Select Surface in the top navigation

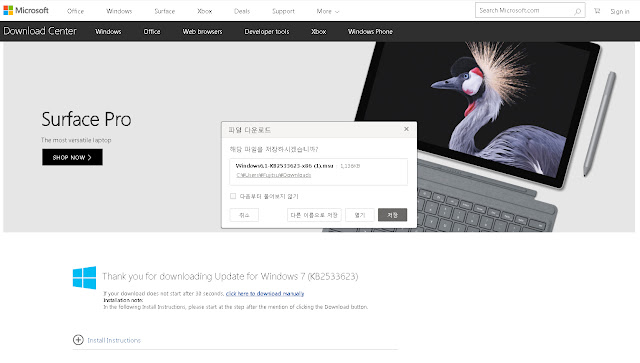pyautogui.click(x=164, y=11)
